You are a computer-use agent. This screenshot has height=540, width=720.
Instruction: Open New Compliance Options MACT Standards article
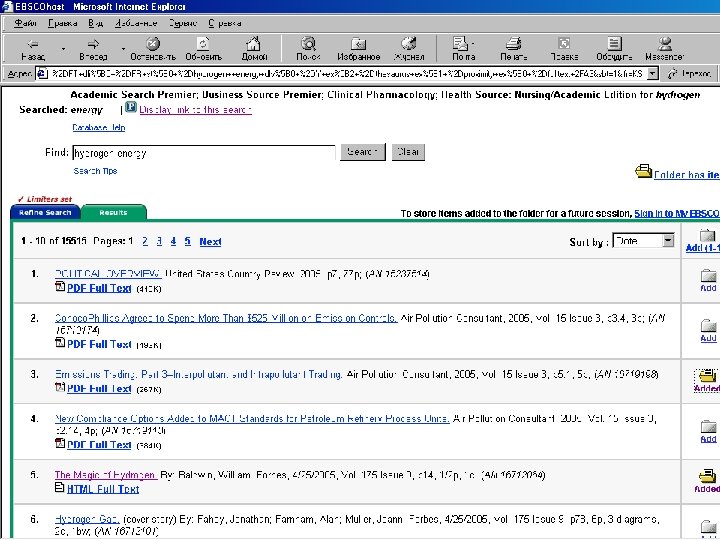point(252,418)
